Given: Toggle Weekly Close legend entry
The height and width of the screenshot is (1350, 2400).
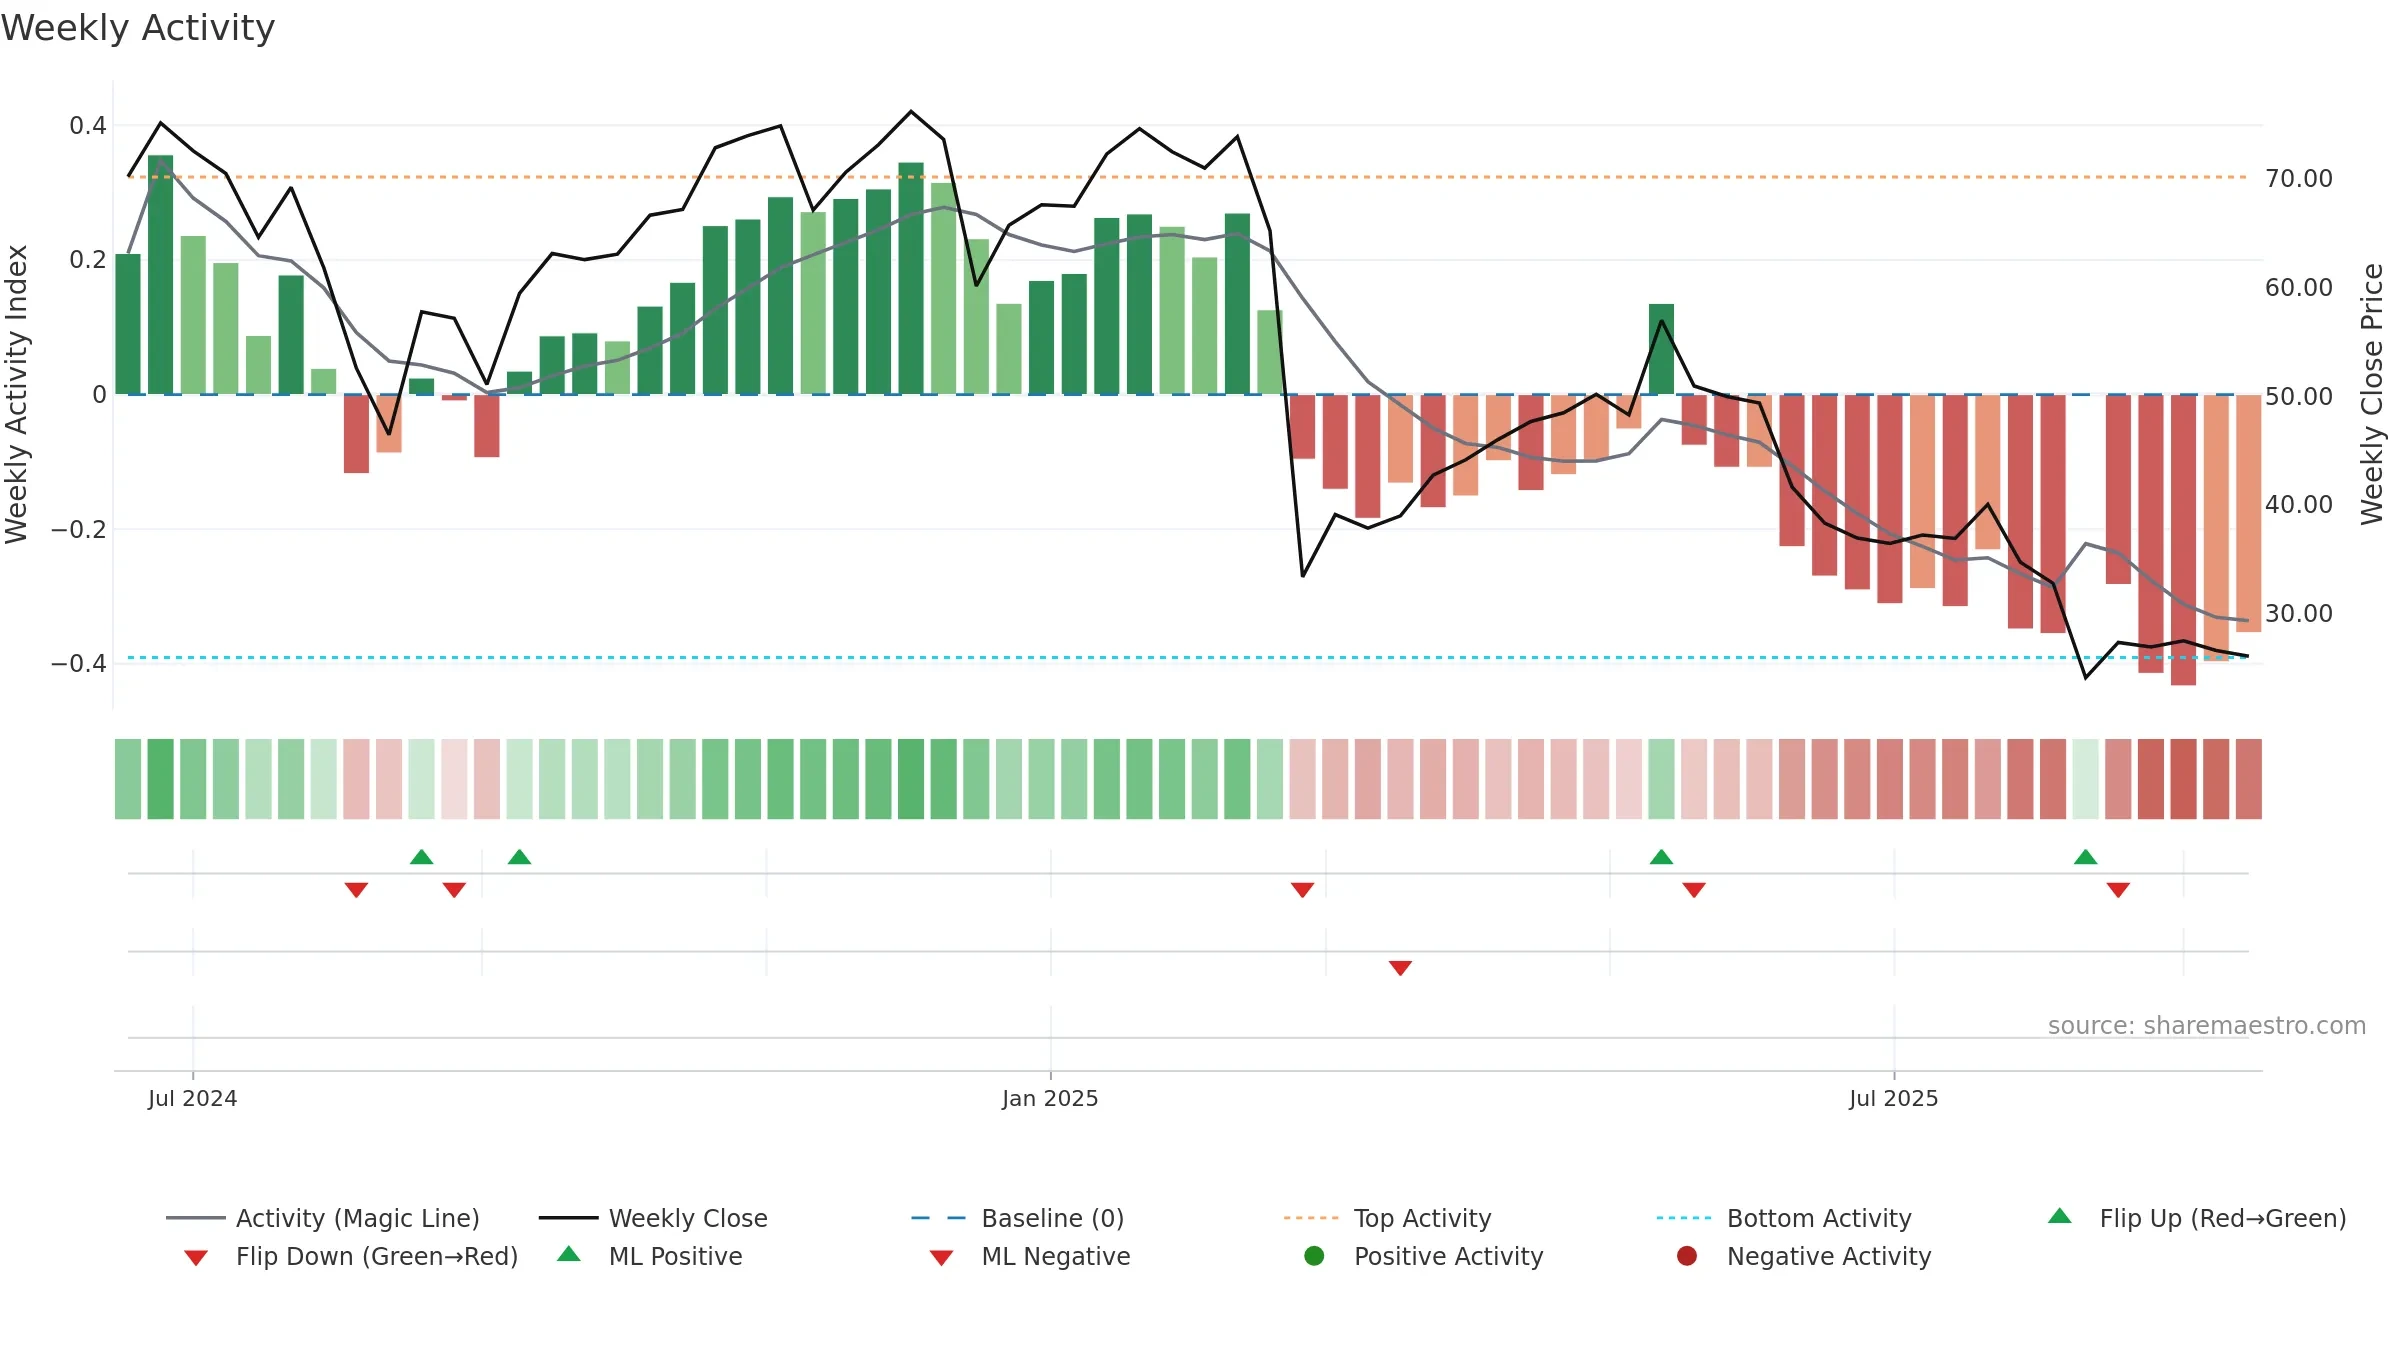Looking at the screenshot, I should (653, 1218).
